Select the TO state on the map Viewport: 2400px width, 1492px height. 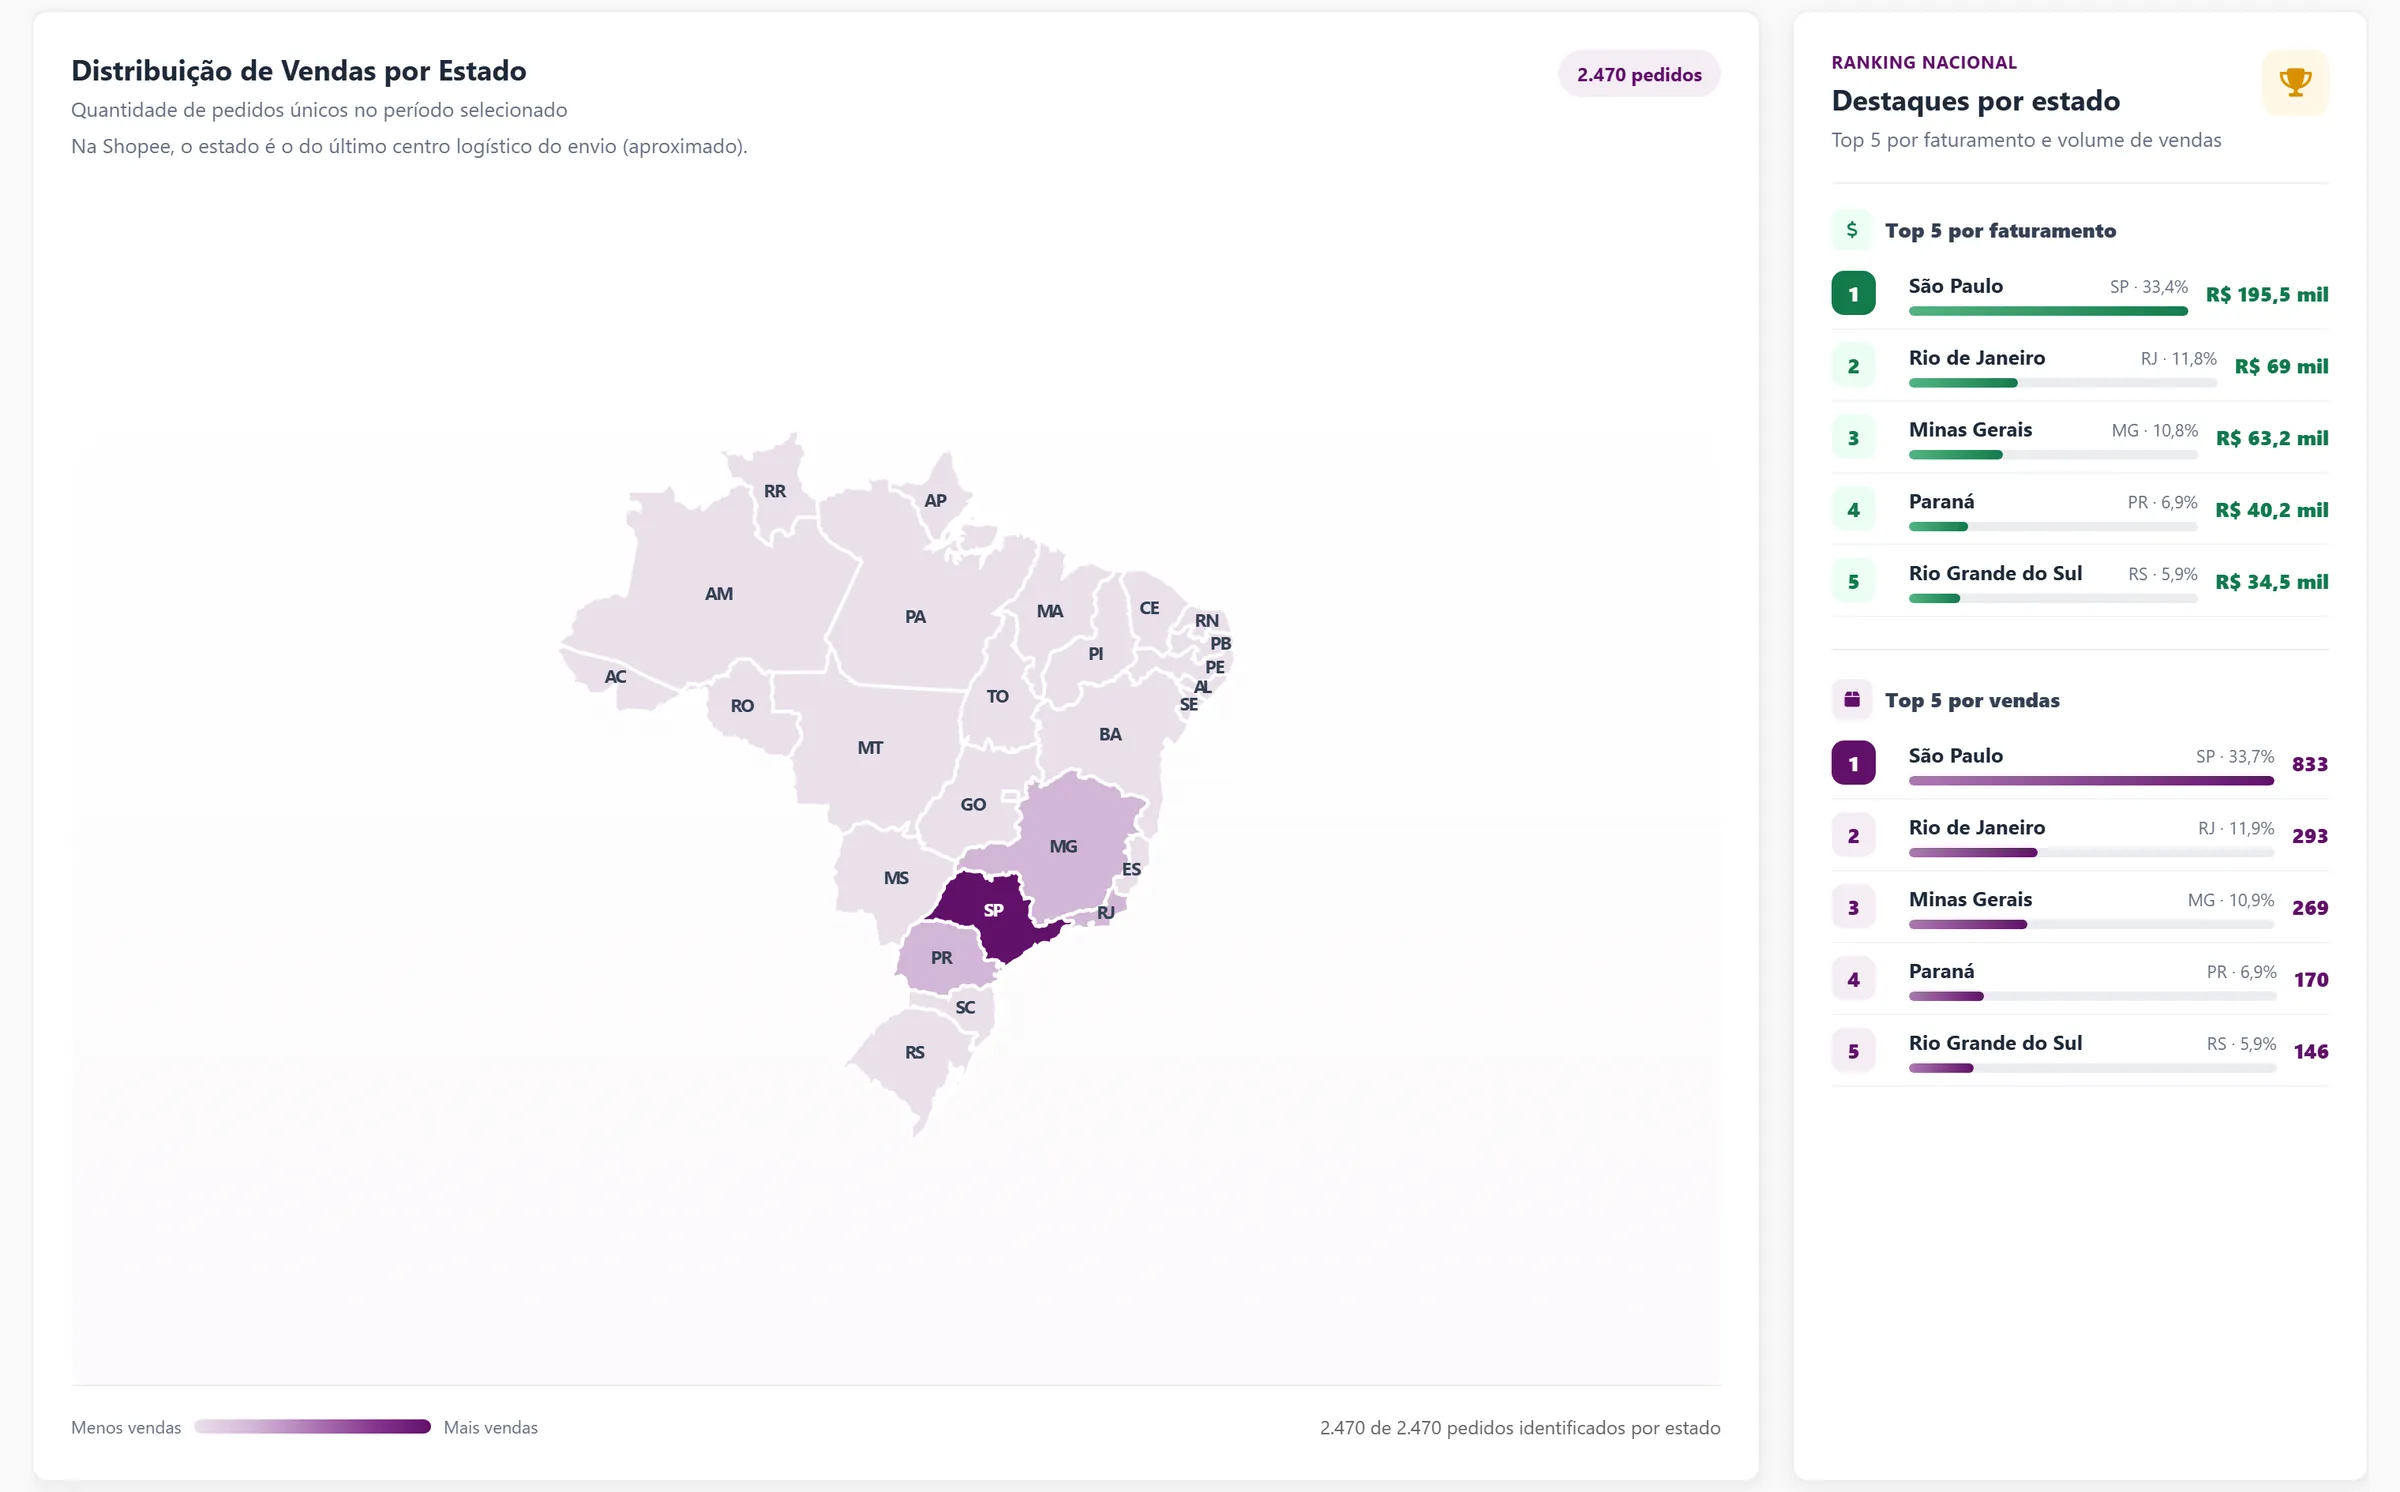point(997,696)
